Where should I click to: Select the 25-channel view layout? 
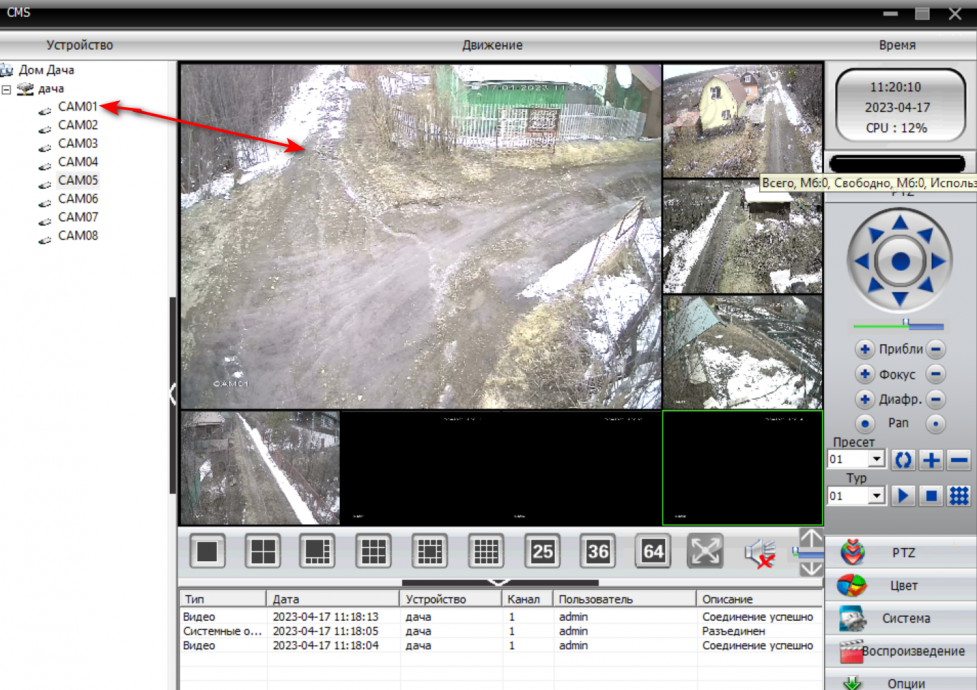542,551
